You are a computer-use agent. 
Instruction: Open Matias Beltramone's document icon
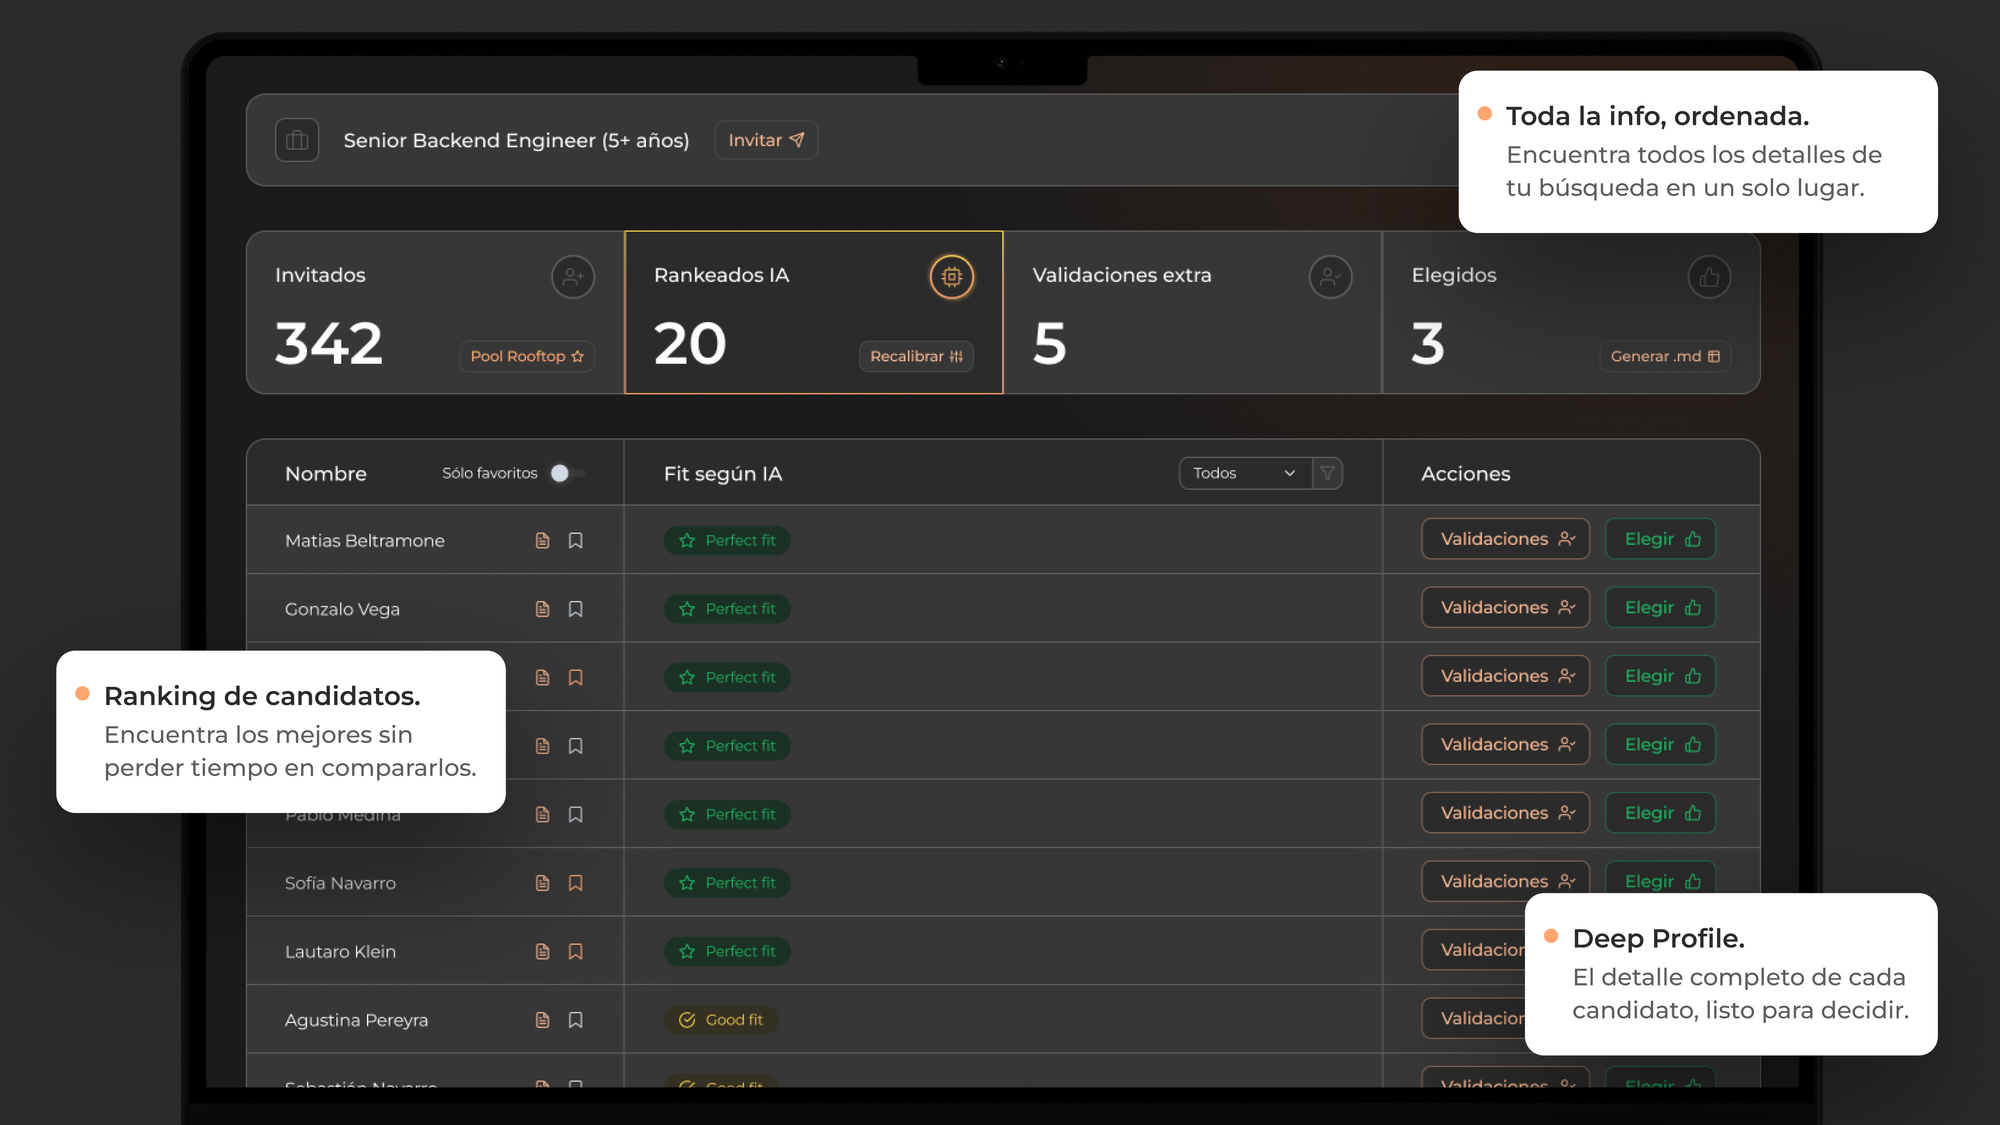542,541
